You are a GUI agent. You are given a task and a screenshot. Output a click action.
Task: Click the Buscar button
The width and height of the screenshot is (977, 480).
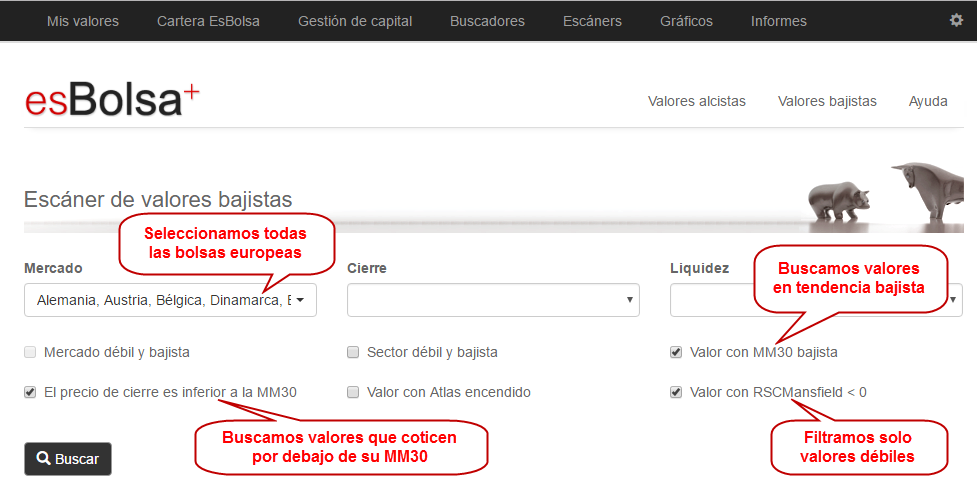(68, 459)
